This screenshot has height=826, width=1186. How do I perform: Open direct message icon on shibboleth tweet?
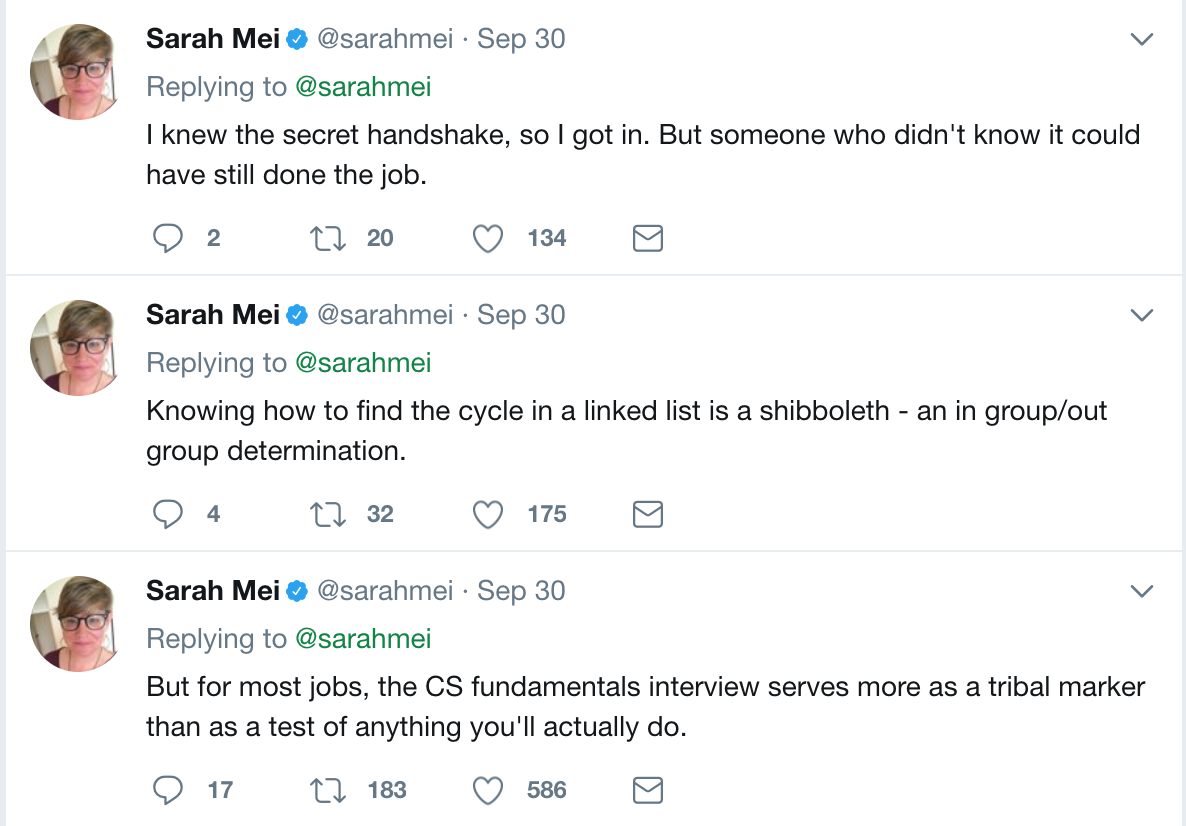647,514
